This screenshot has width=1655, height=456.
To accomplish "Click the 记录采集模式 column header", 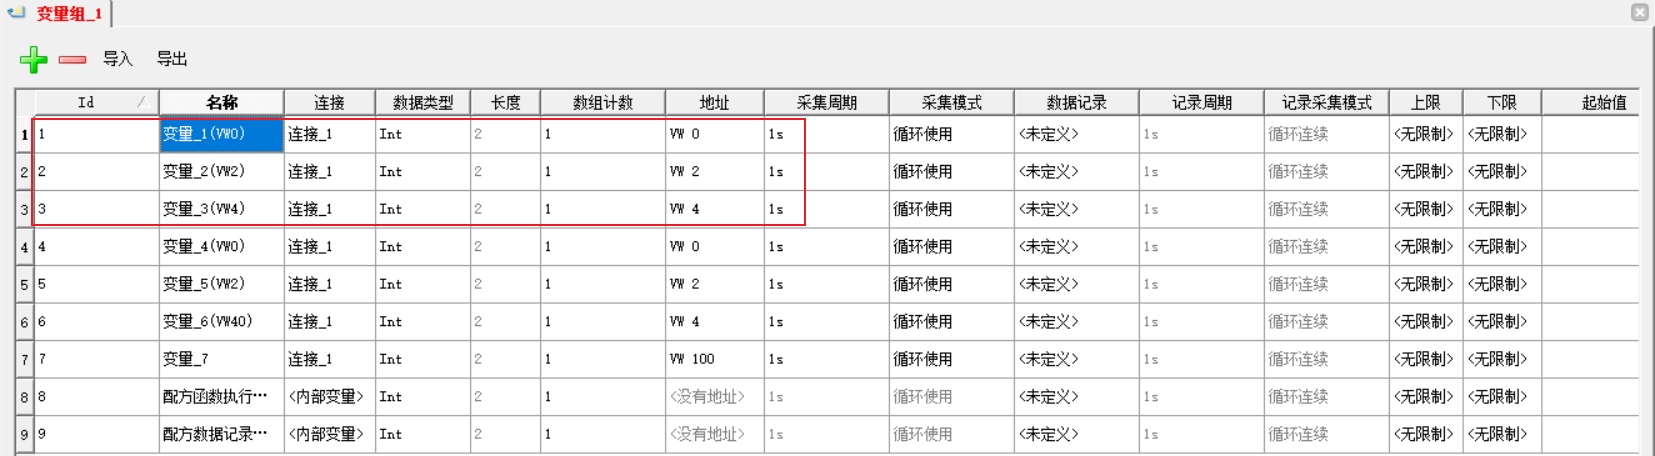I will [1327, 102].
